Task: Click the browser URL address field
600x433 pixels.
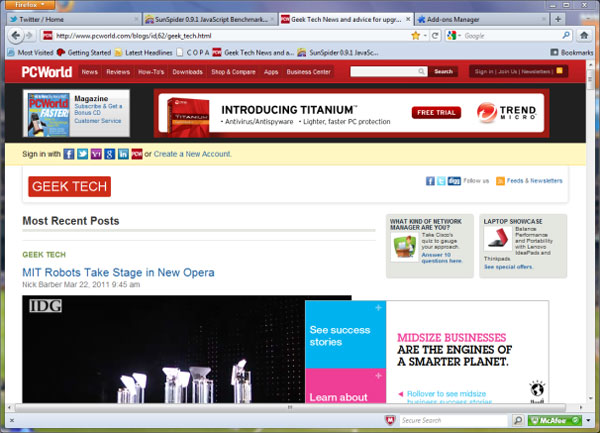Action: tap(232, 36)
